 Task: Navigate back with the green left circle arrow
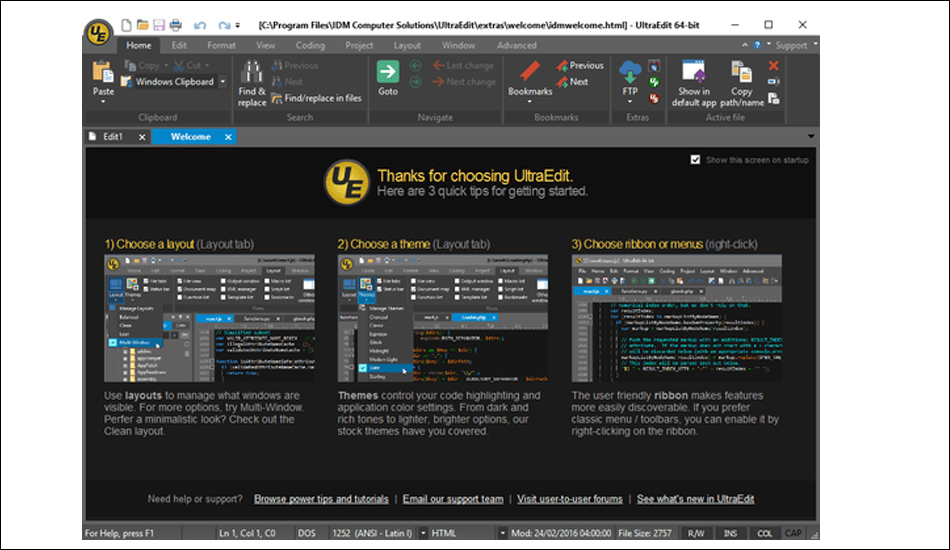click(x=416, y=65)
